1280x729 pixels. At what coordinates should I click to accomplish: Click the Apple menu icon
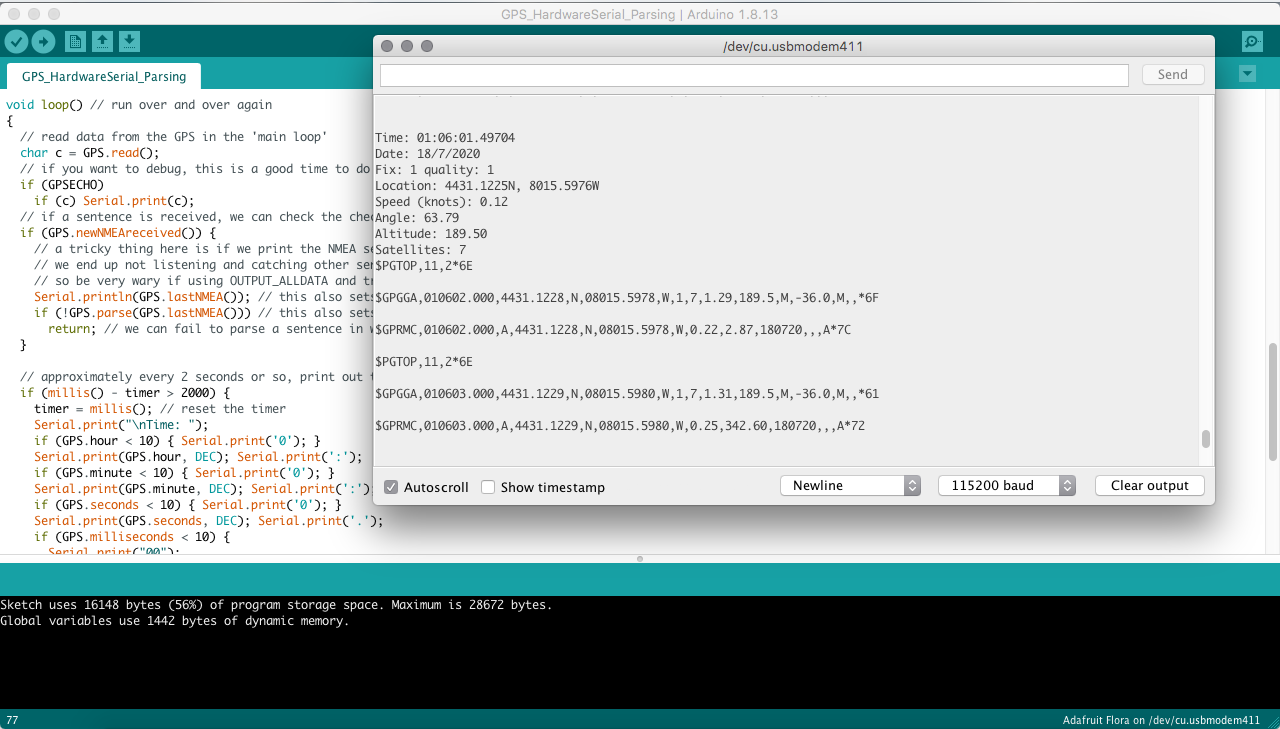click(x=13, y=14)
